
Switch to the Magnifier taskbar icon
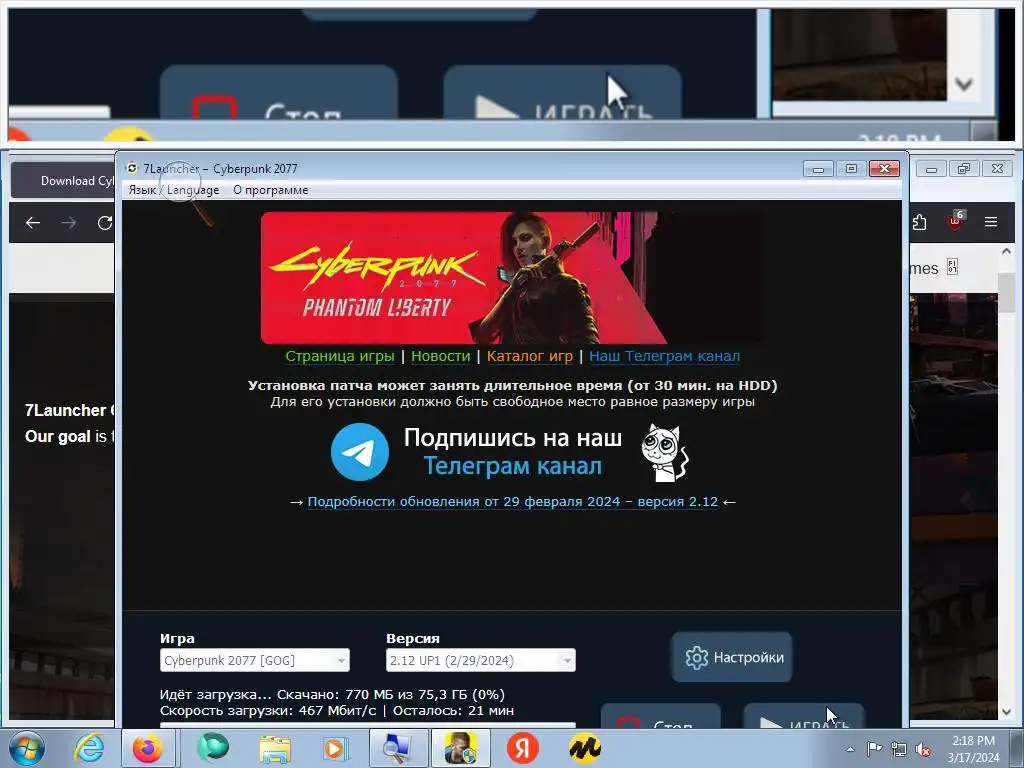point(398,748)
